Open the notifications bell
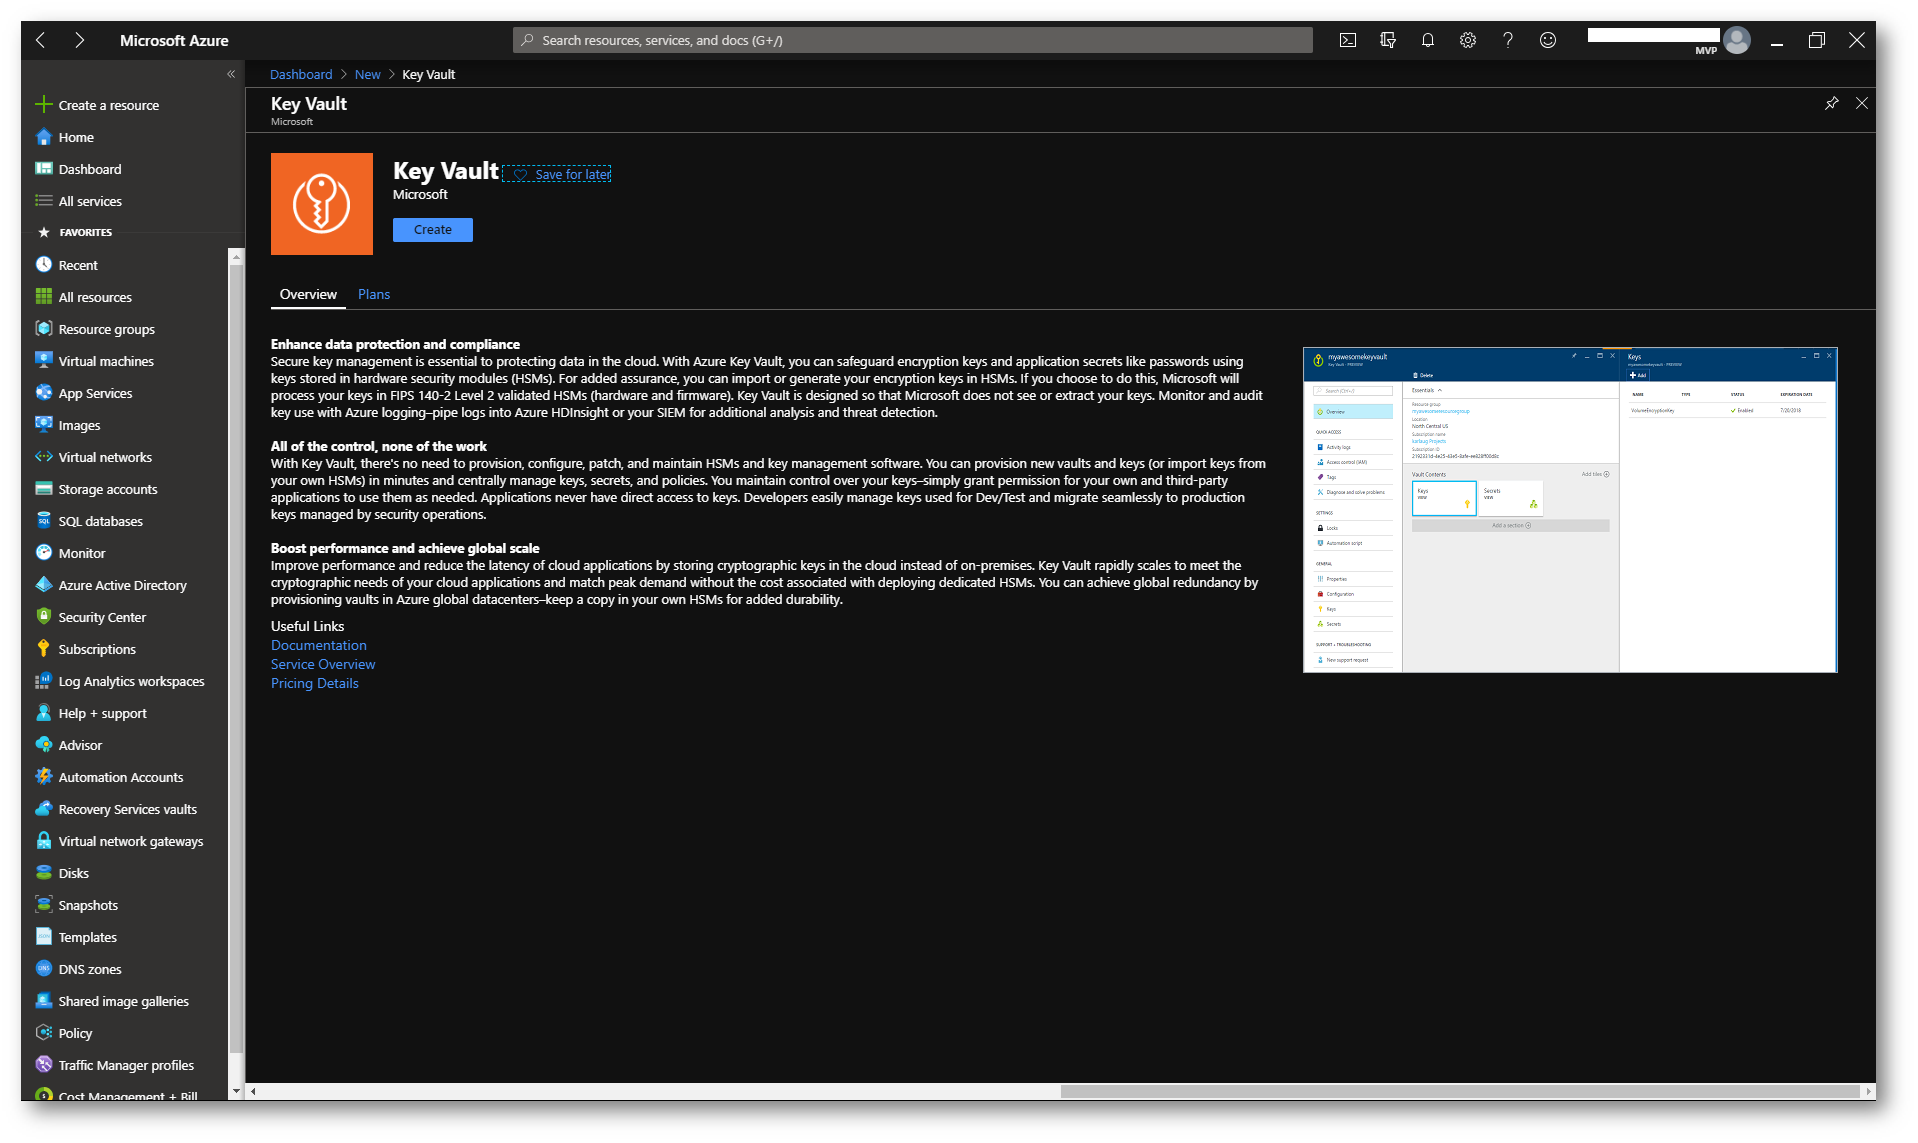The height and width of the screenshot is (1143, 1918). (x=1427, y=40)
